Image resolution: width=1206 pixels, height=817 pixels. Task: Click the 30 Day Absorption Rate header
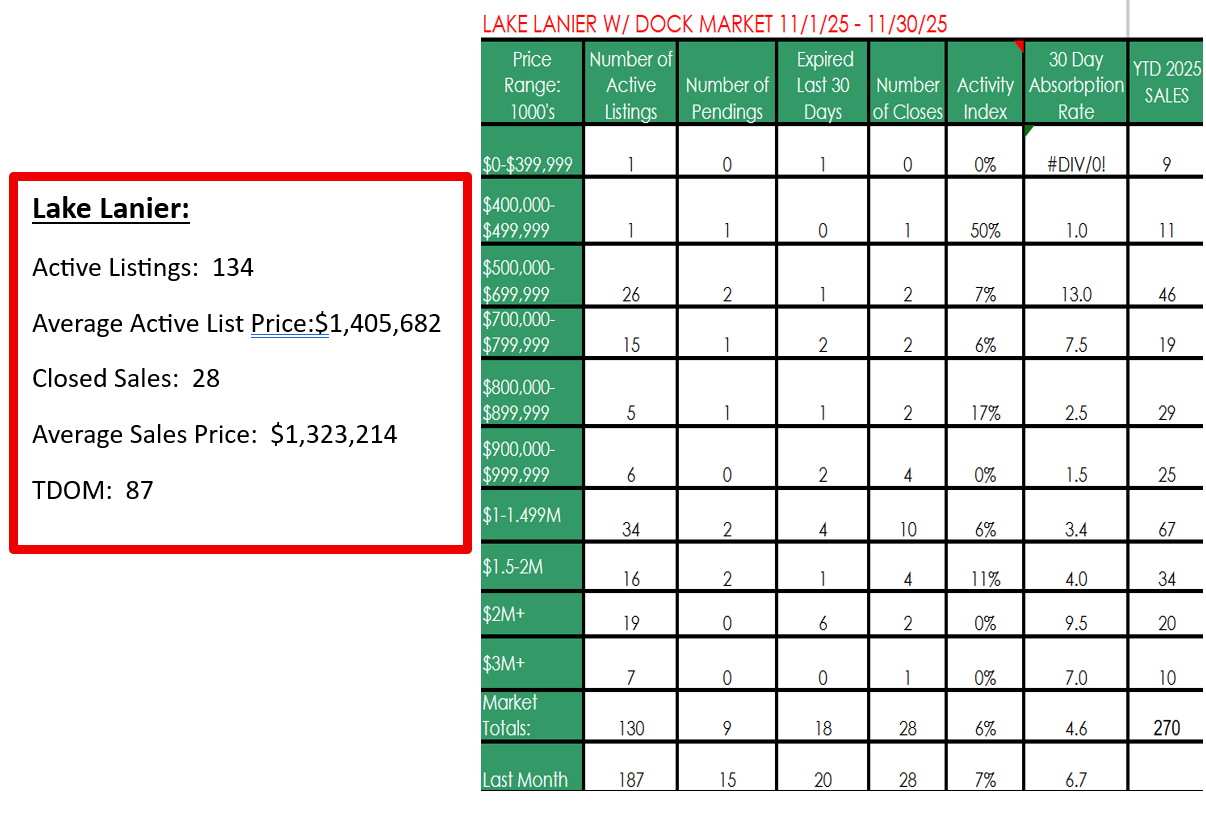pyautogui.click(x=1076, y=85)
